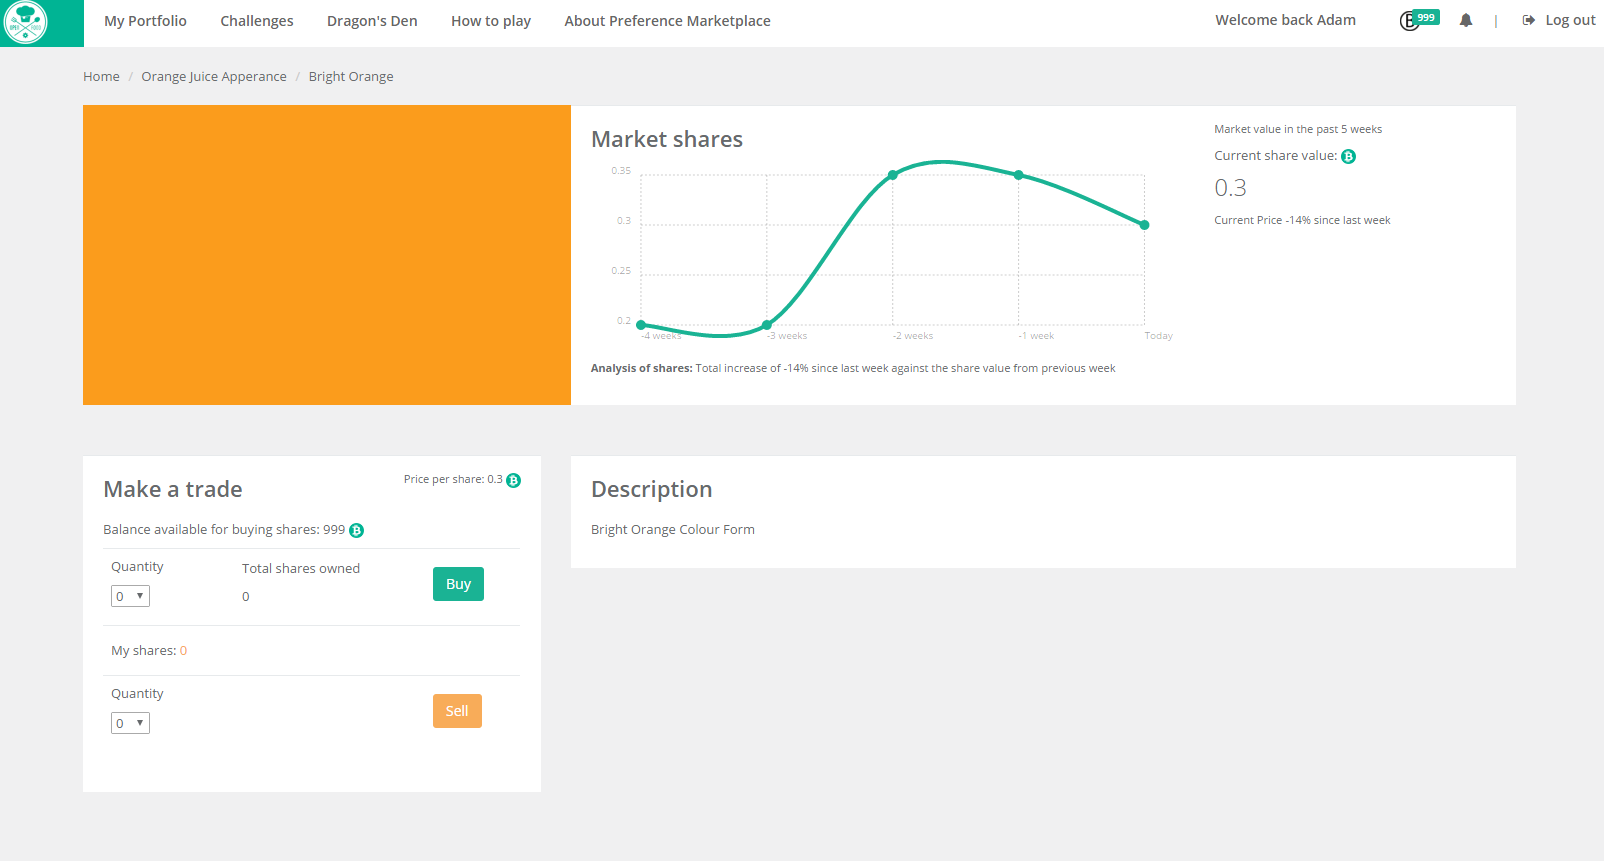Viewport: 1604px width, 861px height.
Task: Open the Buy quantity dropdown
Action: pos(130,597)
